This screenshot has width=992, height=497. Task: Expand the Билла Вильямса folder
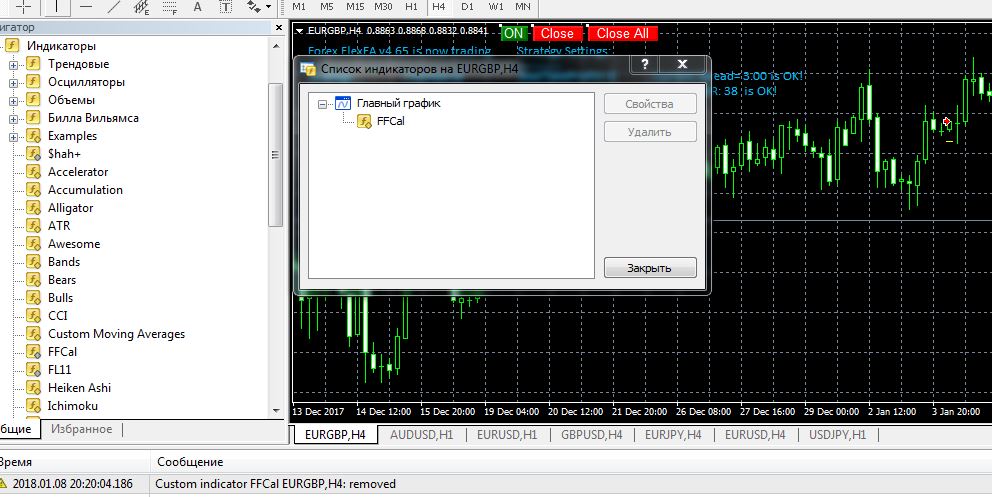(x=13, y=119)
